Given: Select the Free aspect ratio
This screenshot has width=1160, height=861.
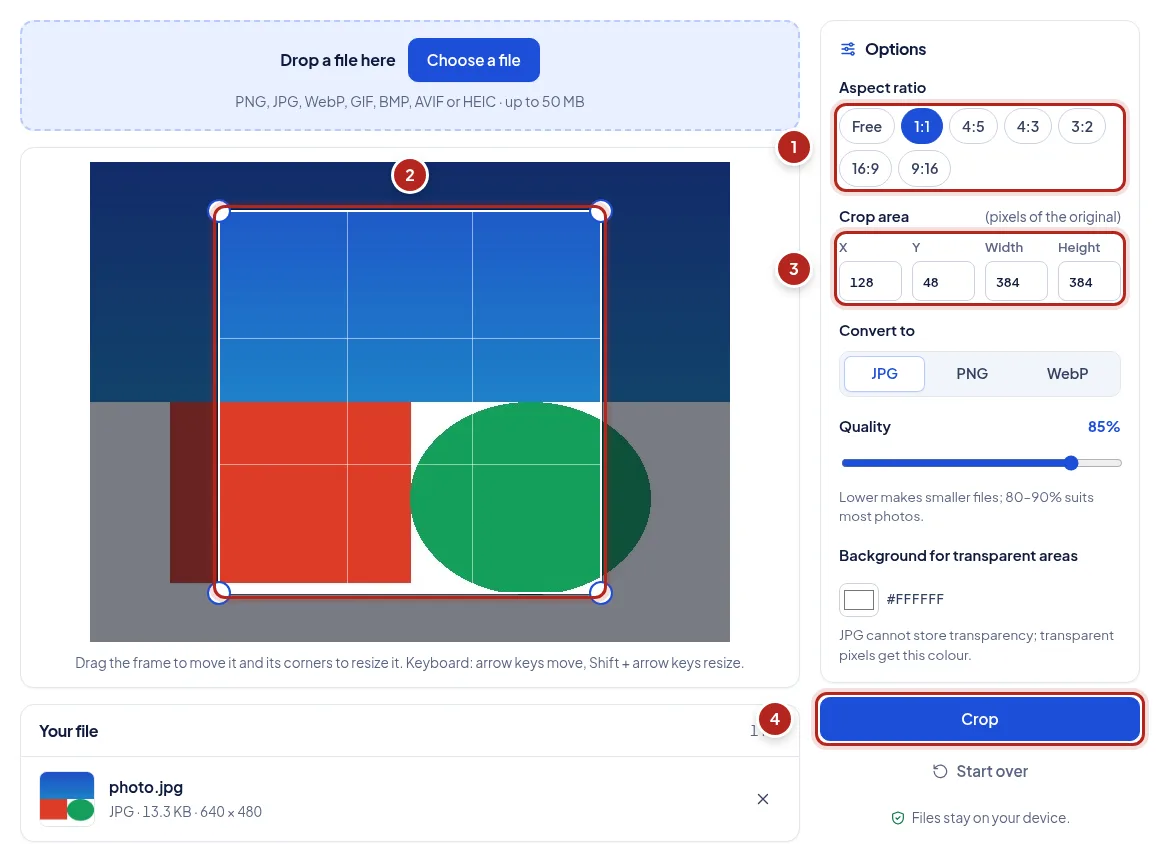Looking at the screenshot, I should (x=866, y=126).
